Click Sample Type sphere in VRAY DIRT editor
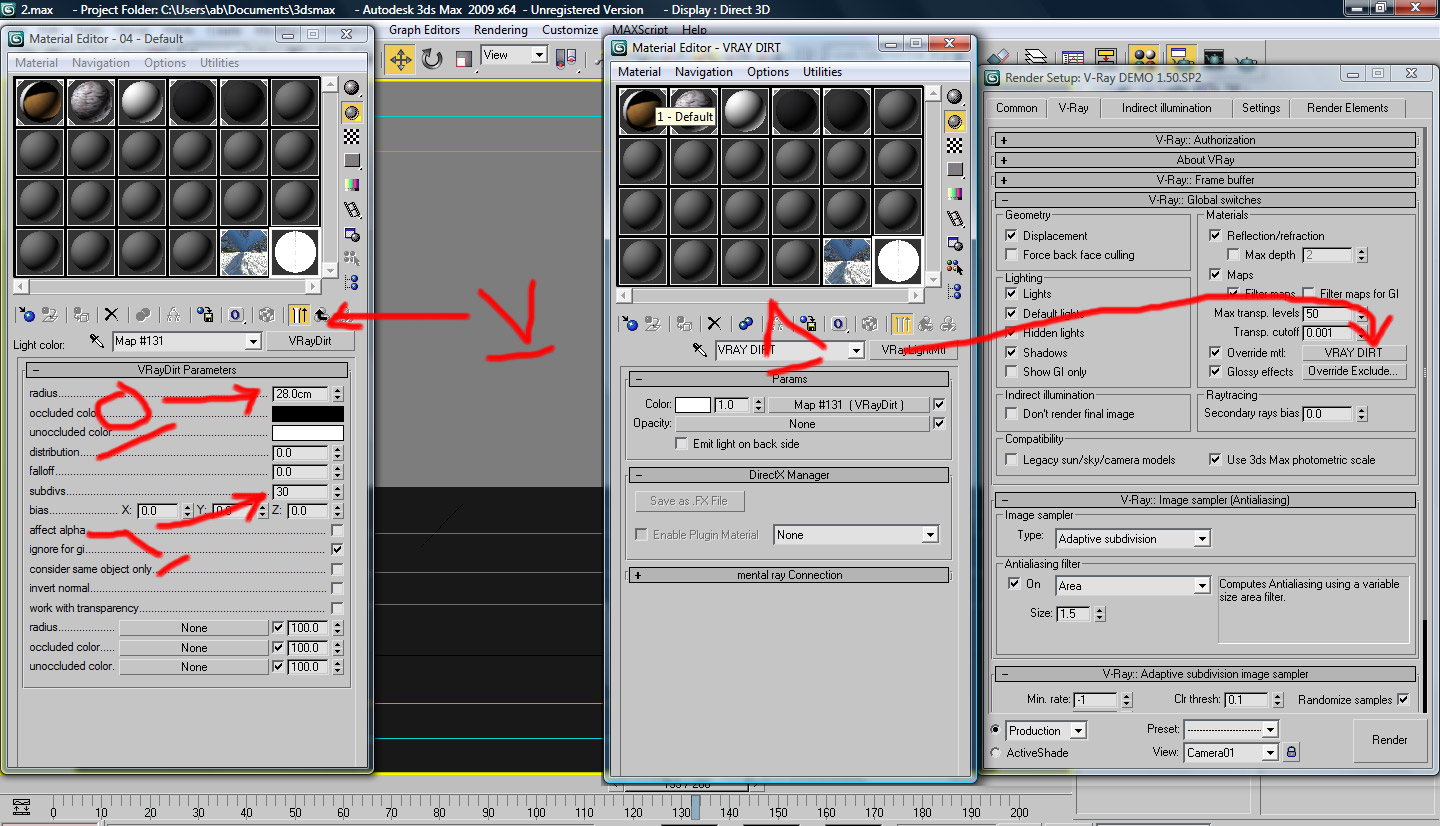This screenshot has height=826, width=1440. pos(955,97)
